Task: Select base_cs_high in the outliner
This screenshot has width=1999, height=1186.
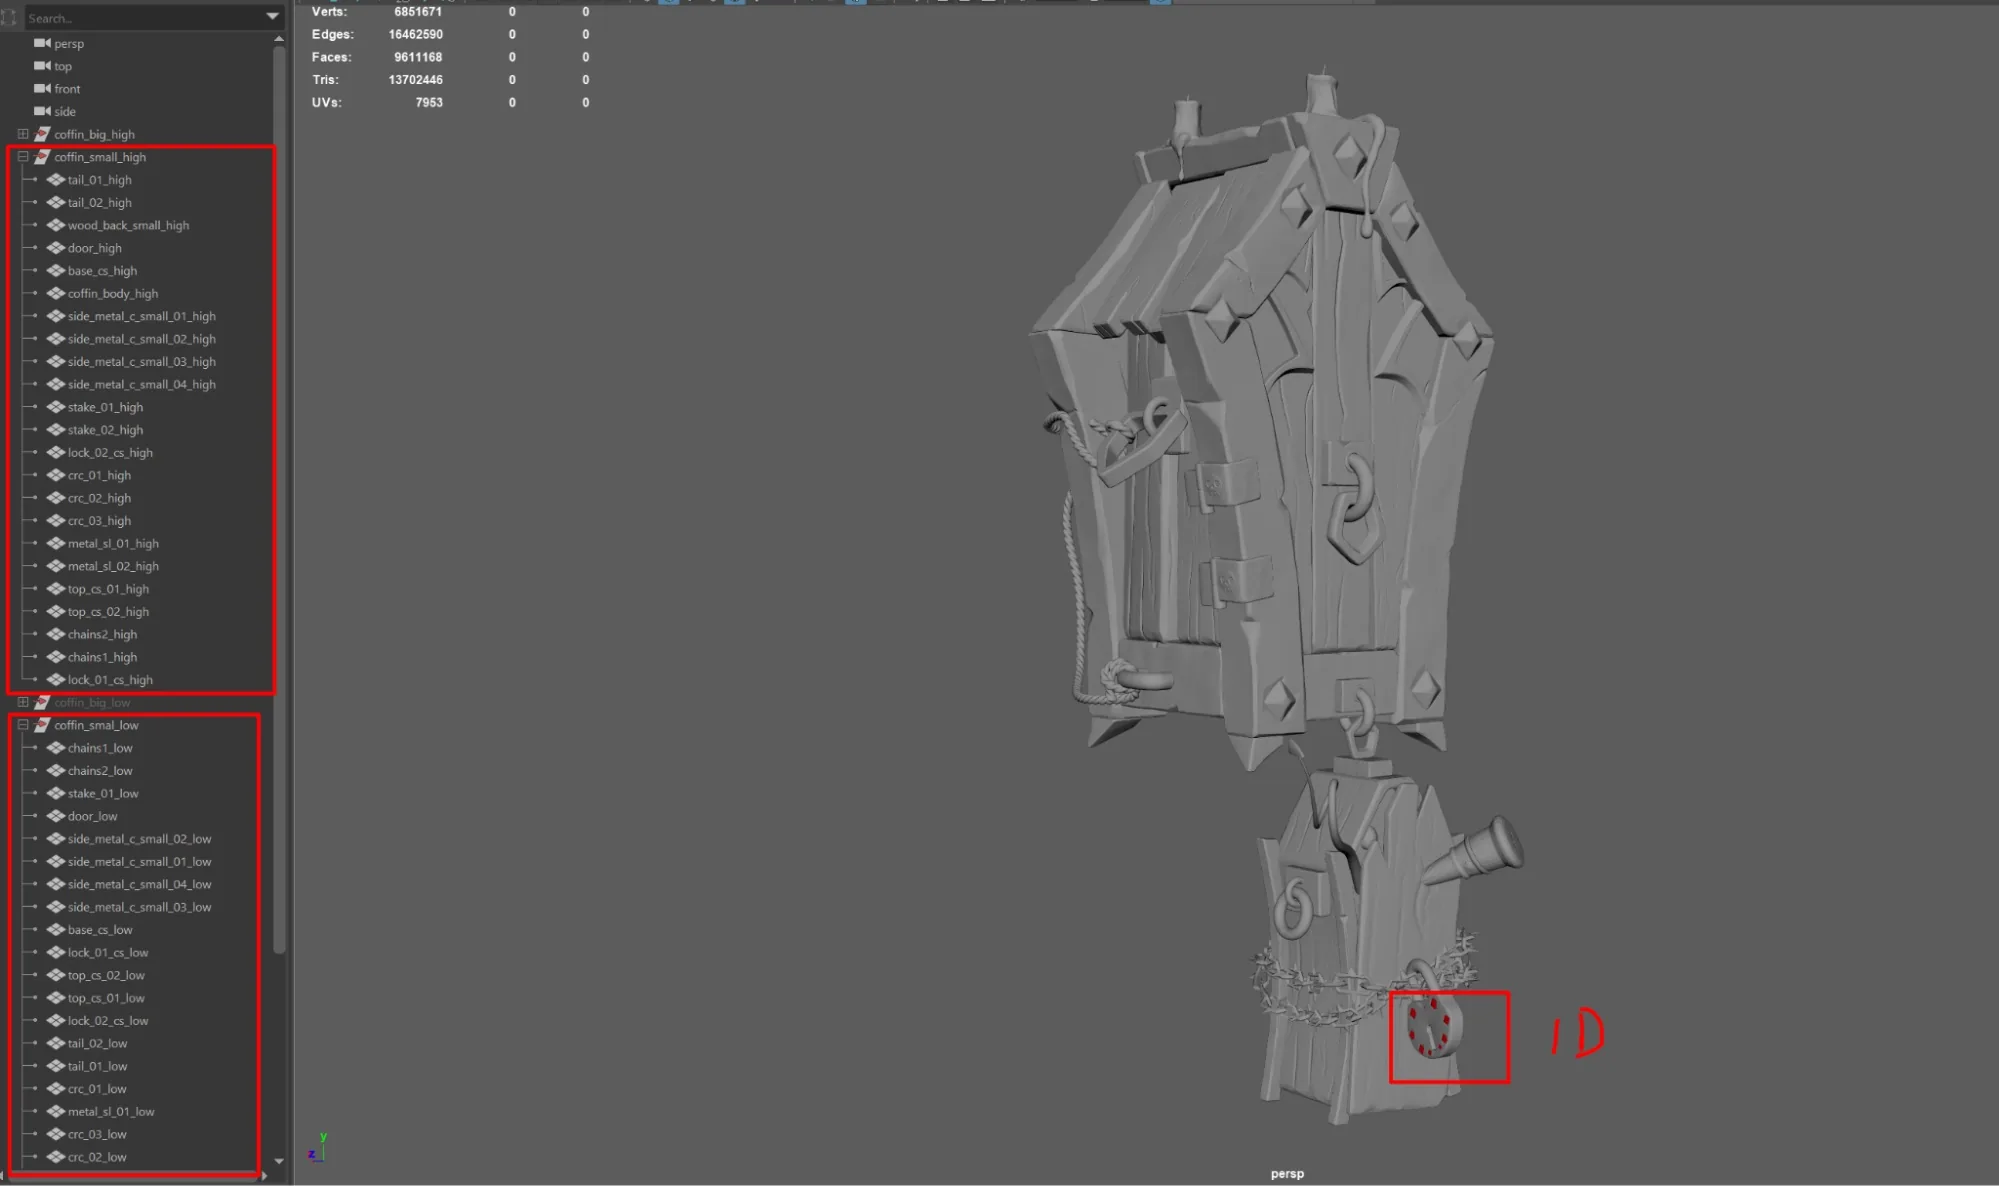Action: 102,271
